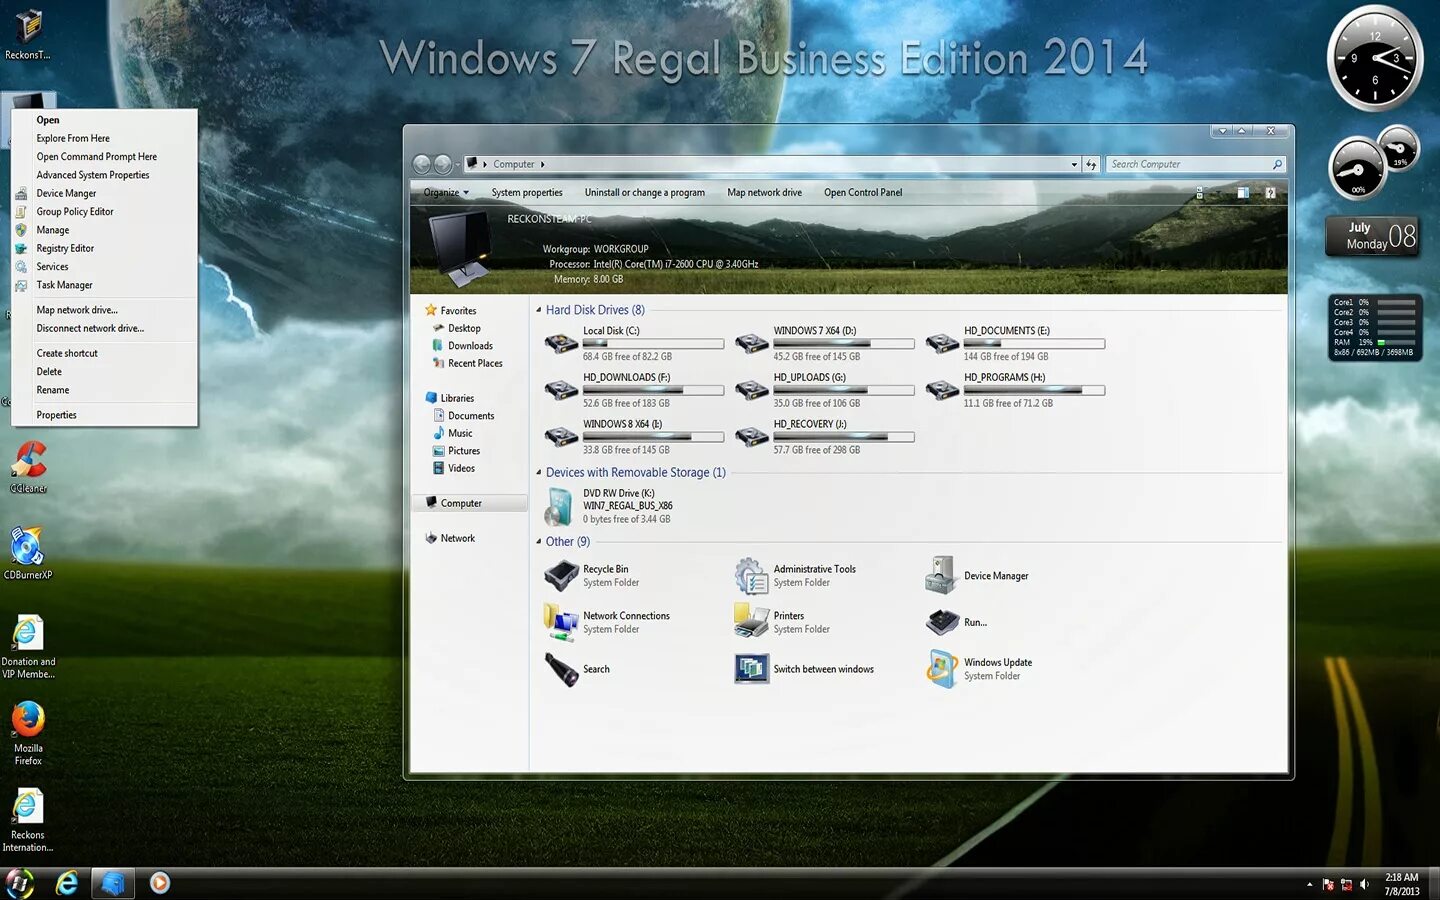Open HD_UPLOADS (G:) drive icon

[751, 390]
